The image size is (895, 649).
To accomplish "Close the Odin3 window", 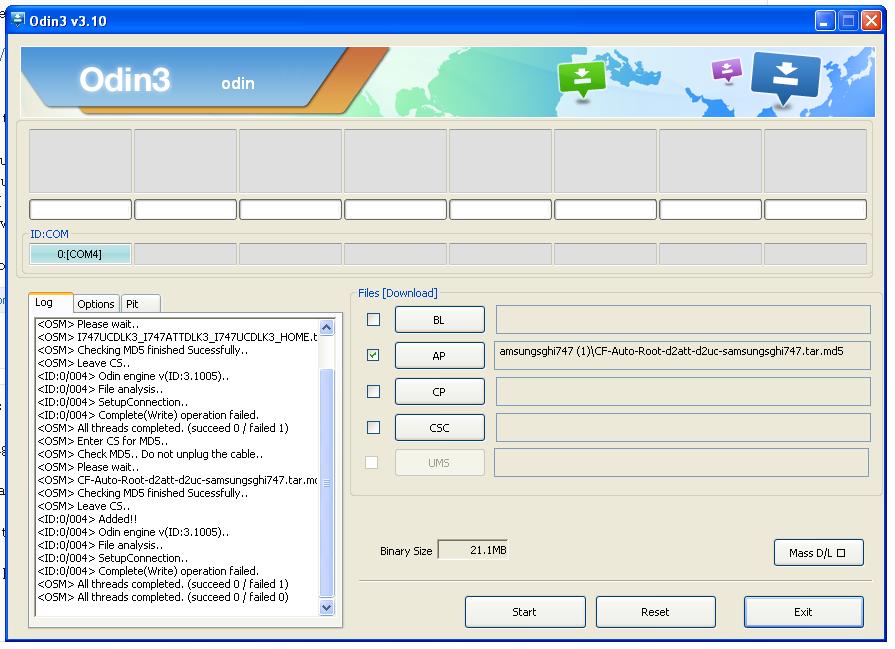I will tap(871, 21).
